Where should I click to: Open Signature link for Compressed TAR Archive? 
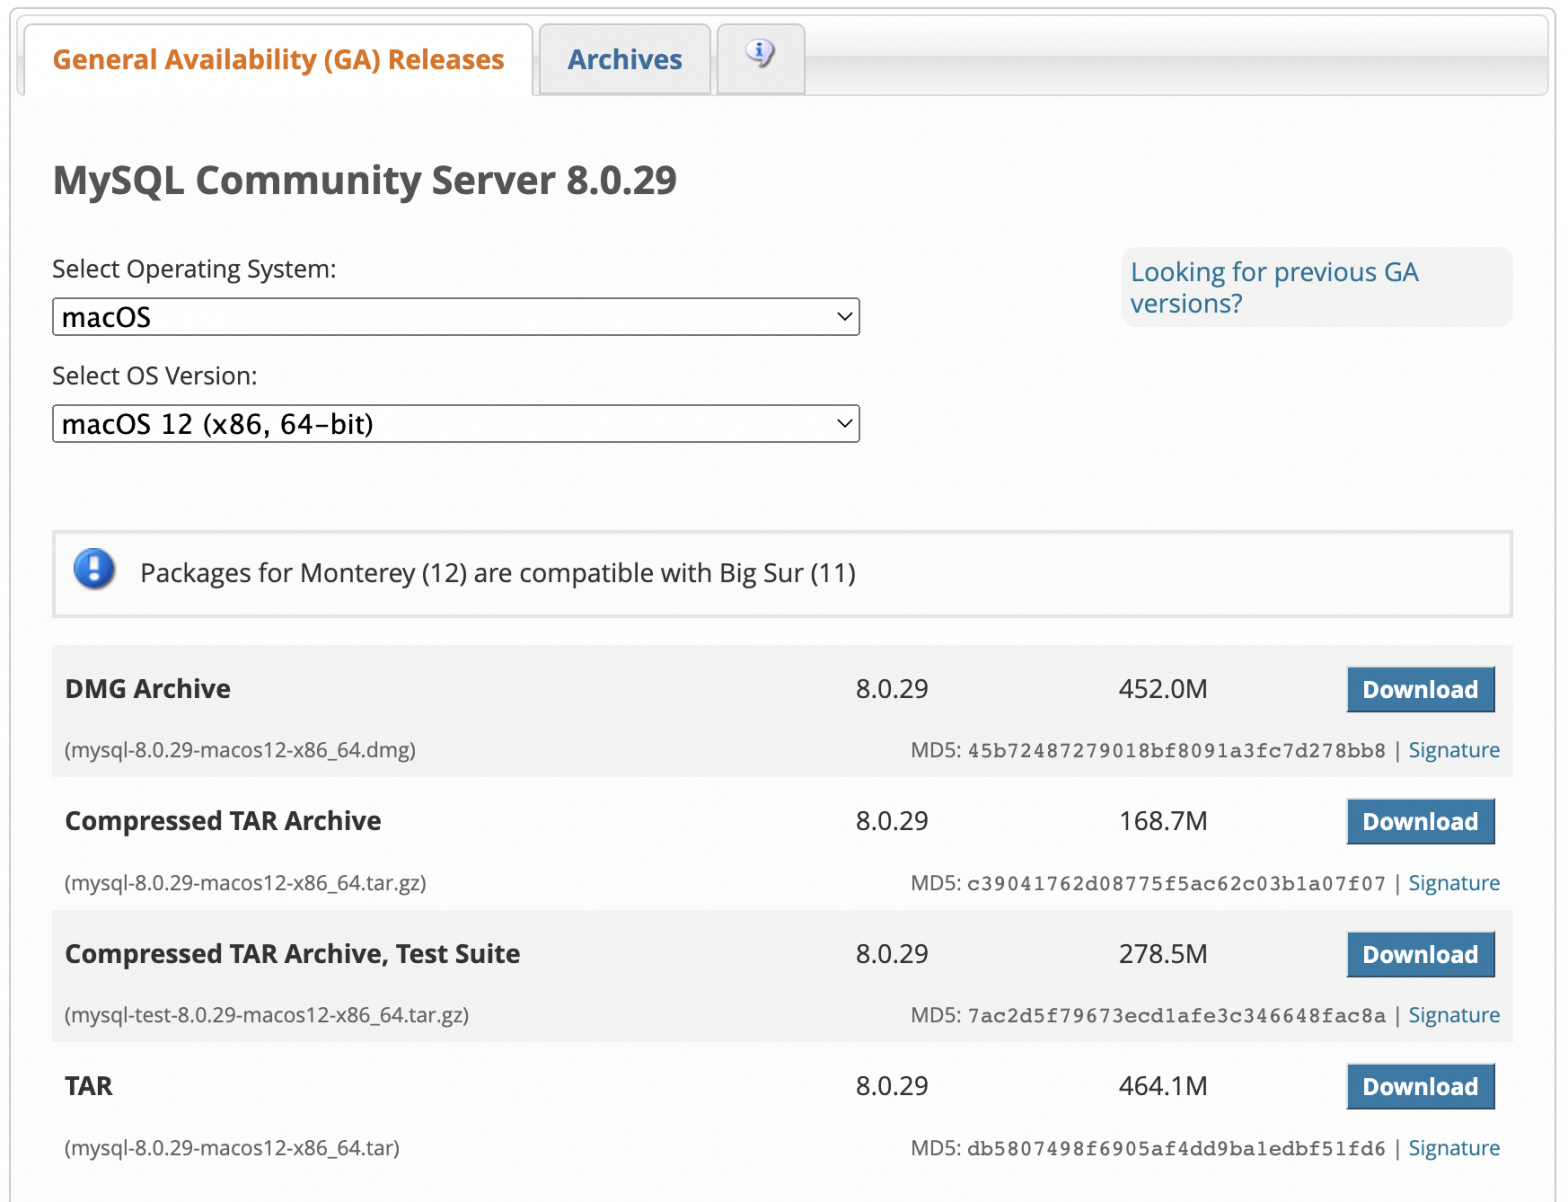(1453, 883)
